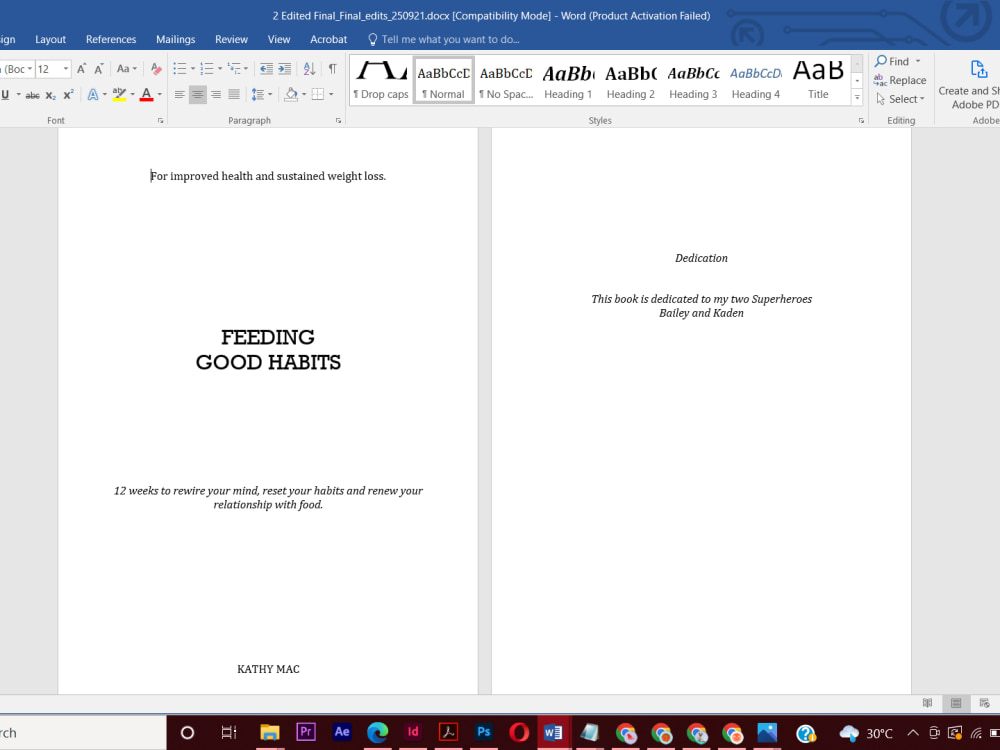Click the Line and Paragraph Spacing icon
Viewport: 1000px width, 750px height.
tap(256, 95)
